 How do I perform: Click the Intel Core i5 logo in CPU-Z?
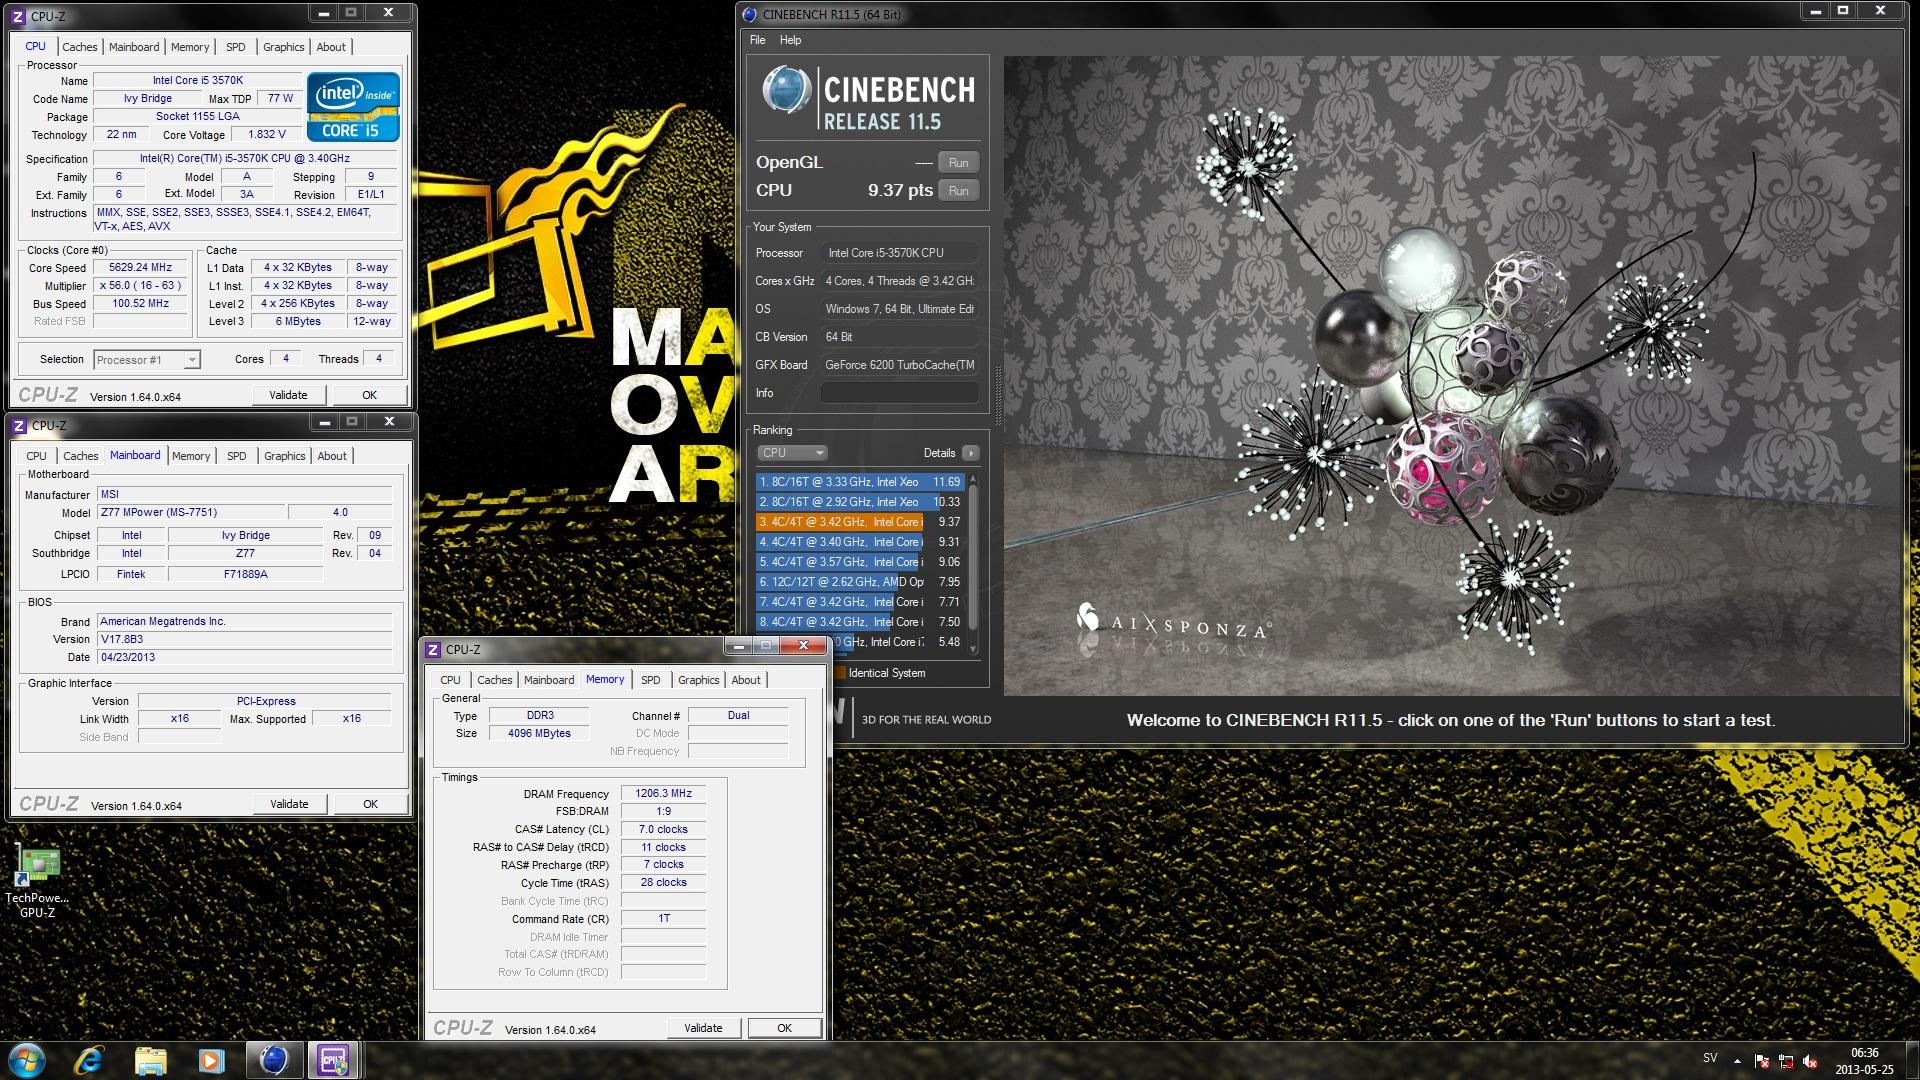coord(353,106)
